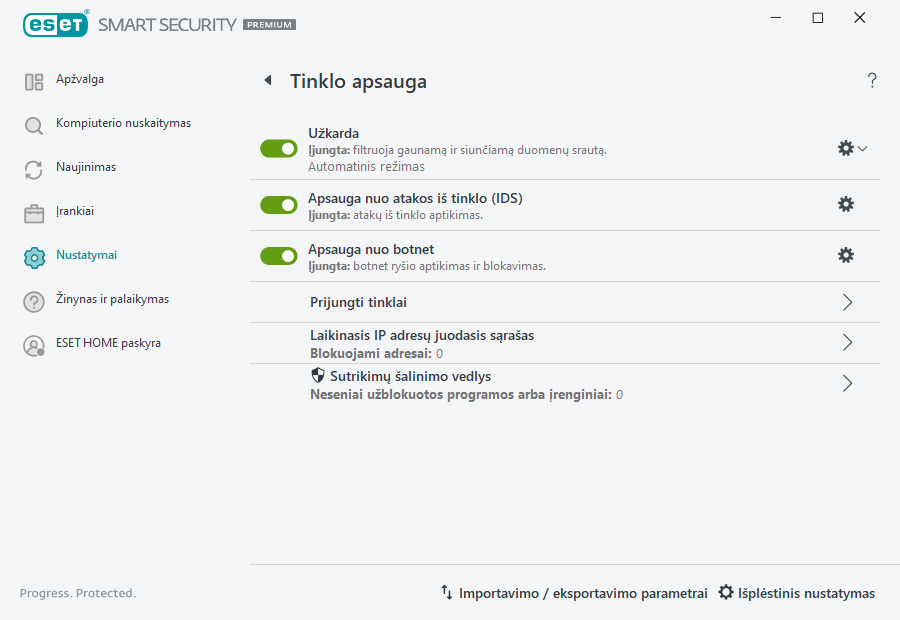Open Prijungti tinklai via its chevron
Viewport: 900px width, 620px height.
coord(846,301)
